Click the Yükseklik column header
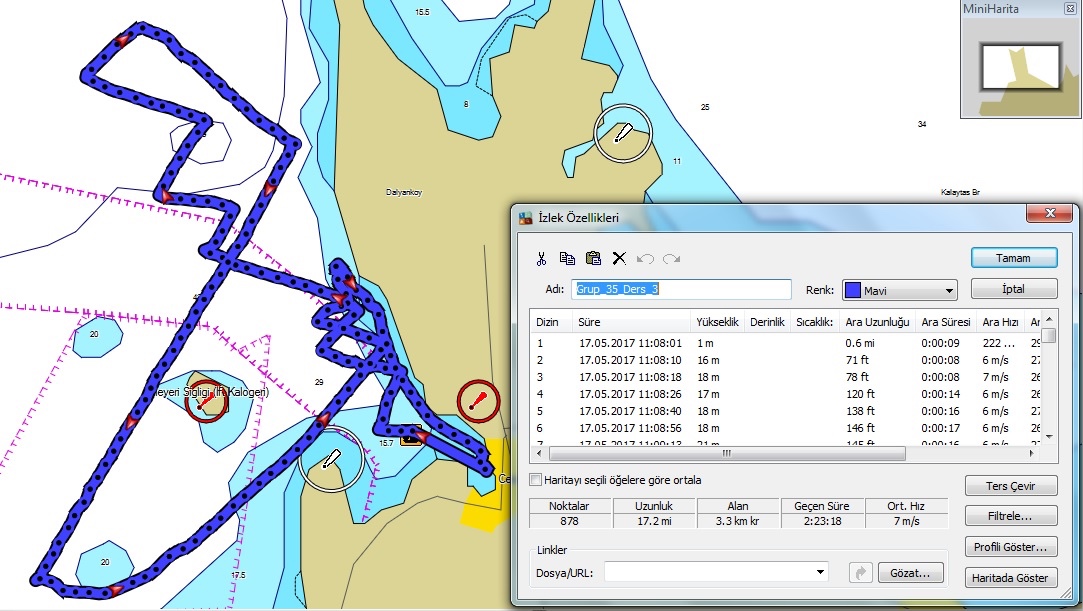The height and width of the screenshot is (611, 1083). tap(717, 322)
